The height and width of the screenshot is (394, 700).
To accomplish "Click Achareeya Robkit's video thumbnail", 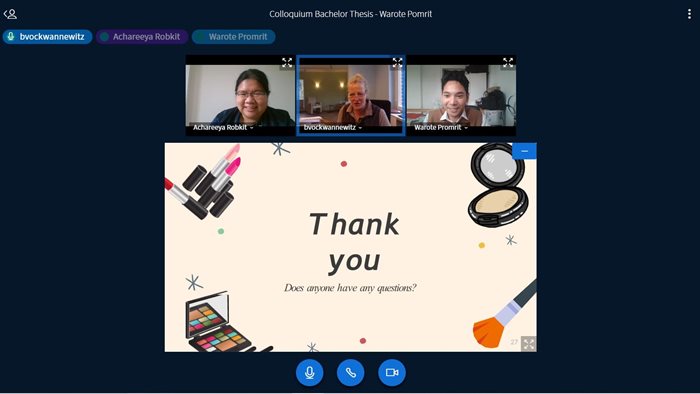I will 240,95.
